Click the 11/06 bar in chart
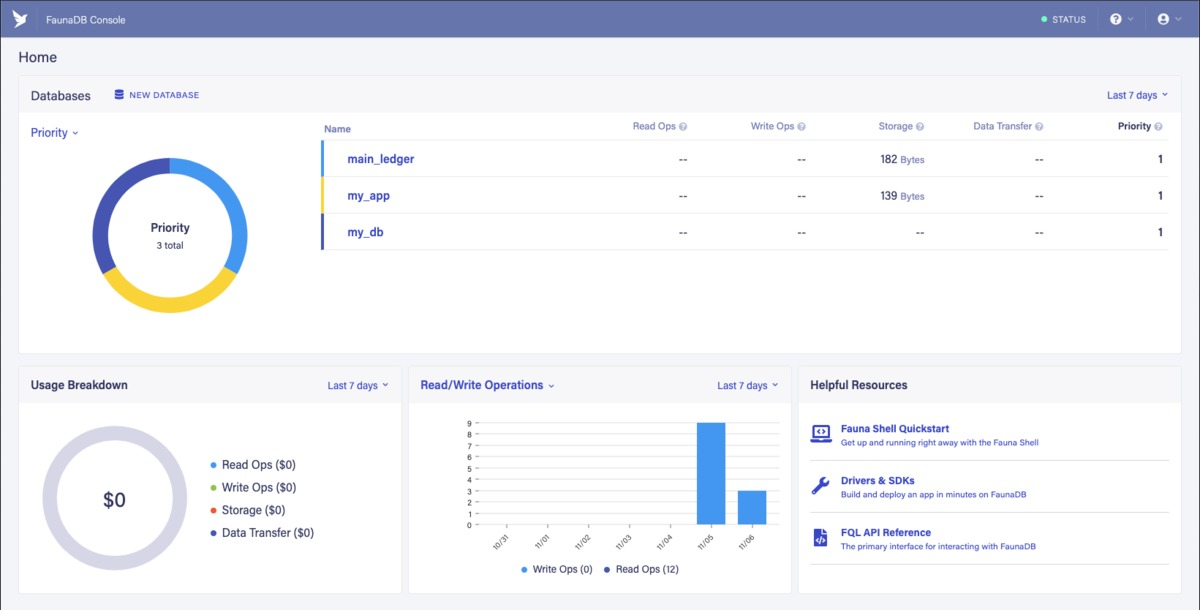This screenshot has width=1200, height=610. point(752,507)
